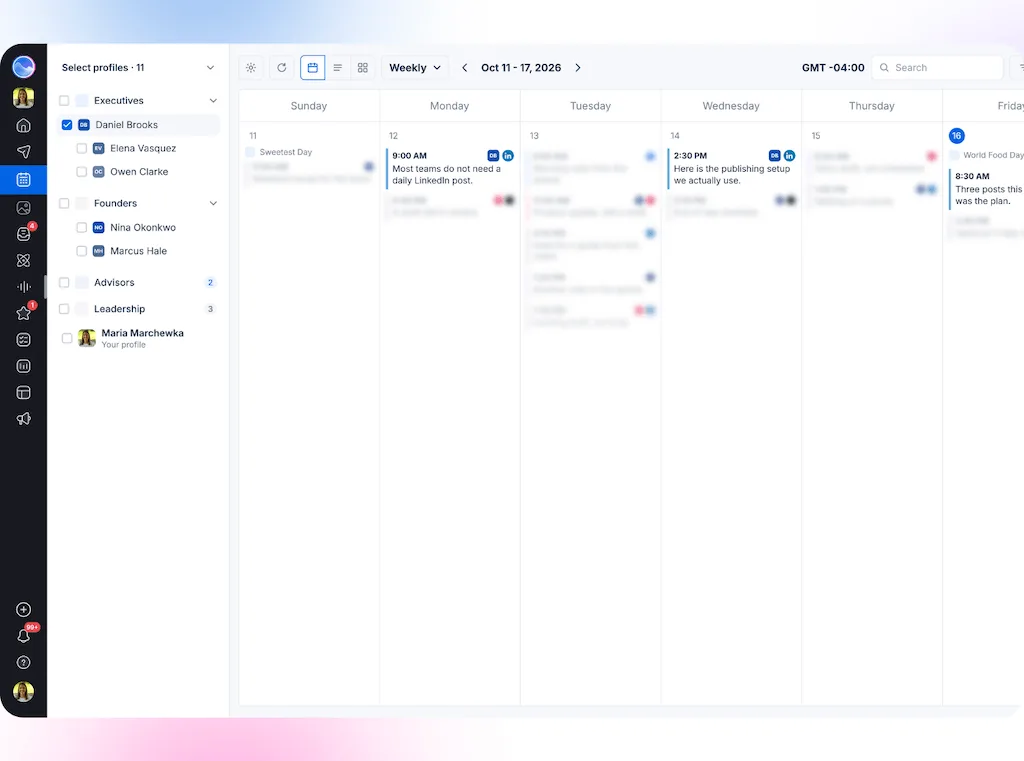This screenshot has height=761, width=1024.
Task: Check the Elena Vasquez profile checkbox
Action: (x=82, y=148)
